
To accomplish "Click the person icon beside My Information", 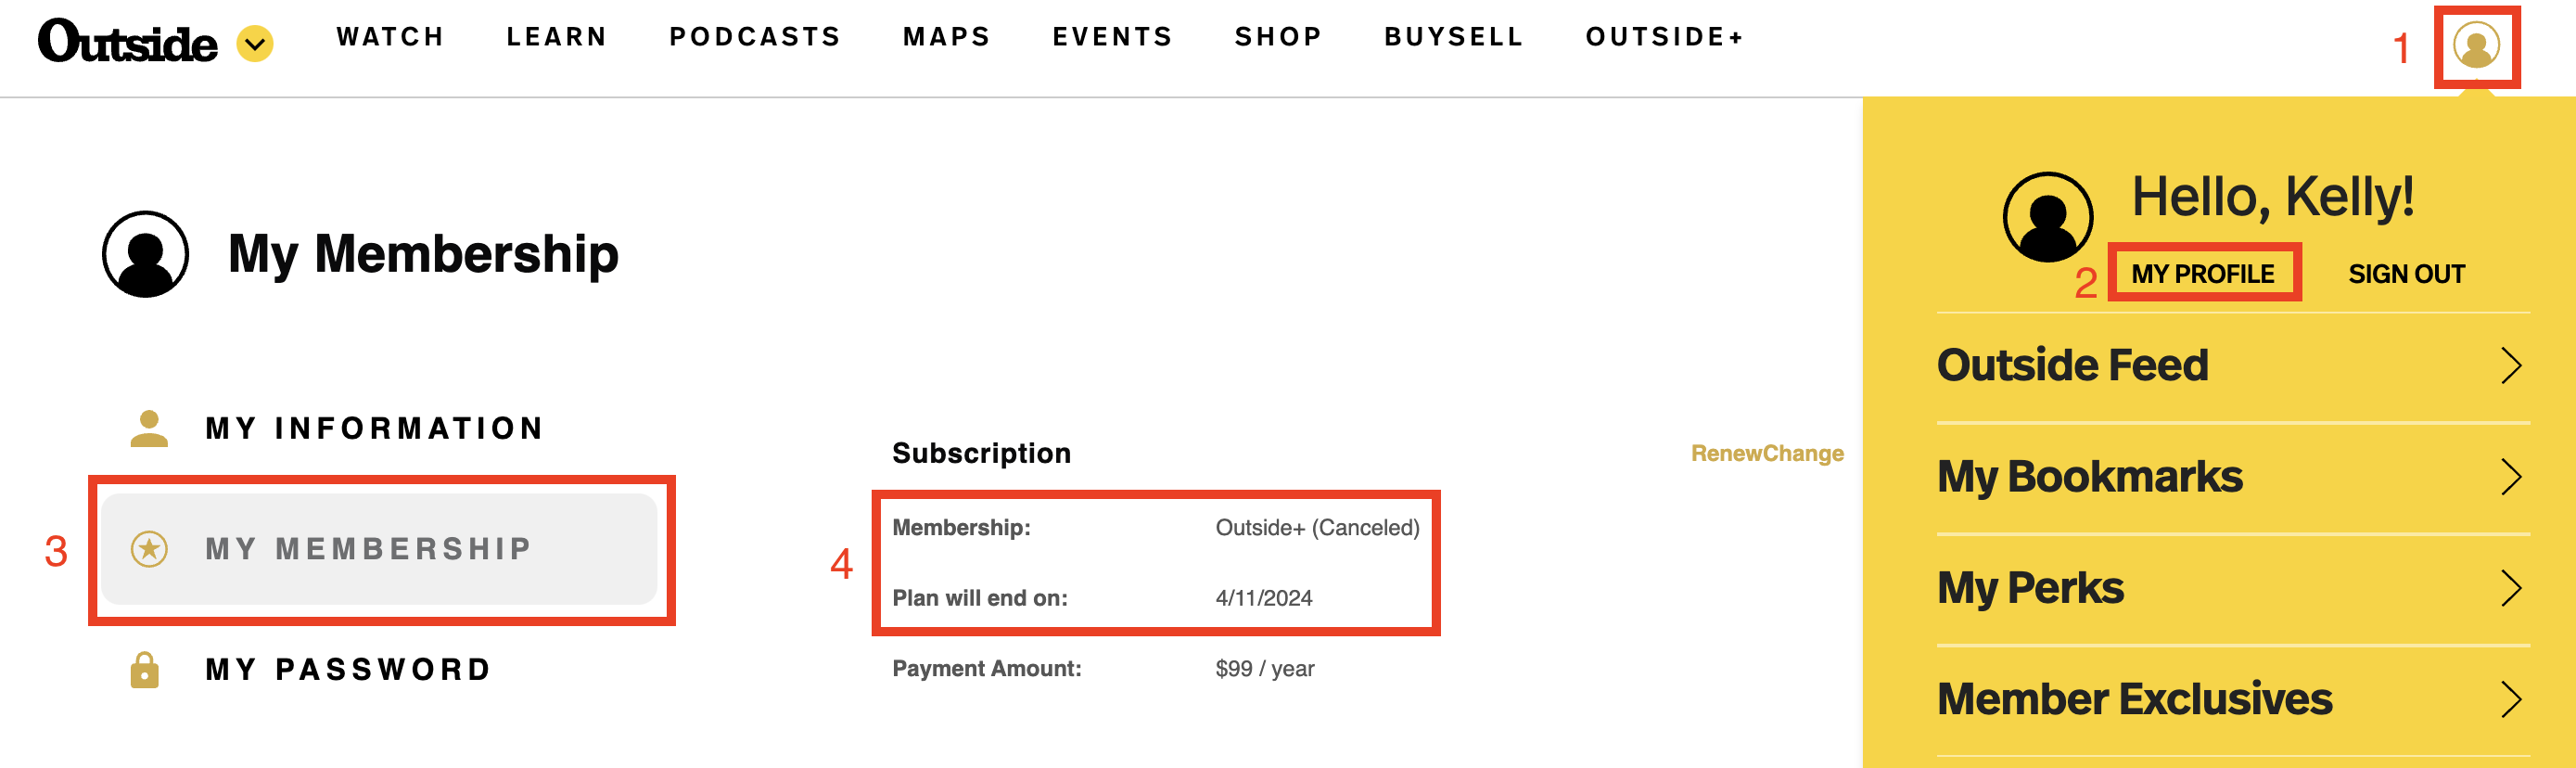I will (x=149, y=428).
